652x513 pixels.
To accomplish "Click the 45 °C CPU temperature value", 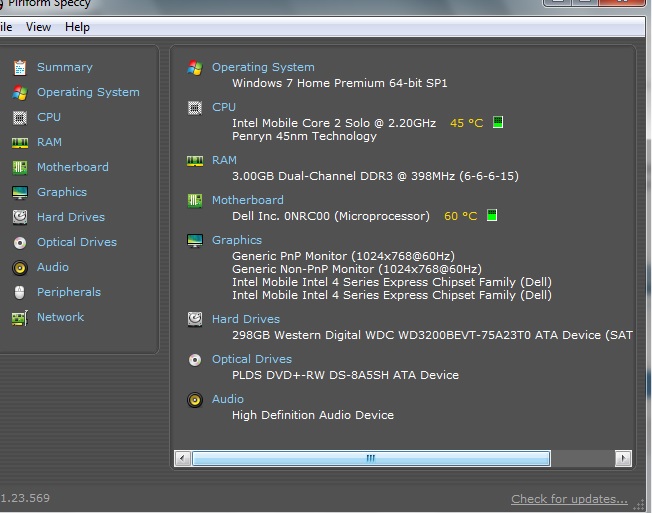I will pos(467,123).
